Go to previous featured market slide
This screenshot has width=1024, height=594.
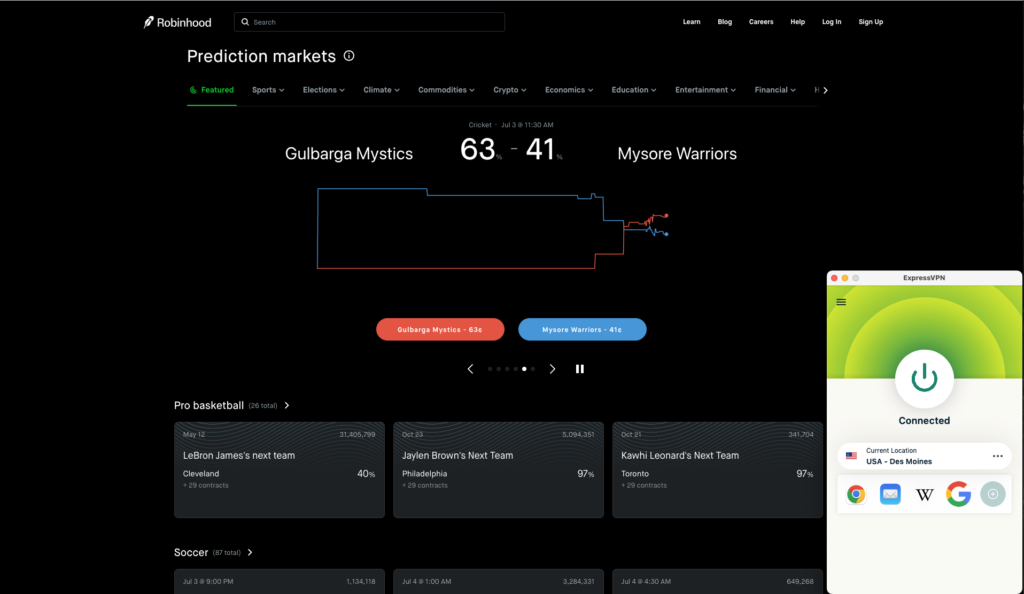pyautogui.click(x=470, y=369)
